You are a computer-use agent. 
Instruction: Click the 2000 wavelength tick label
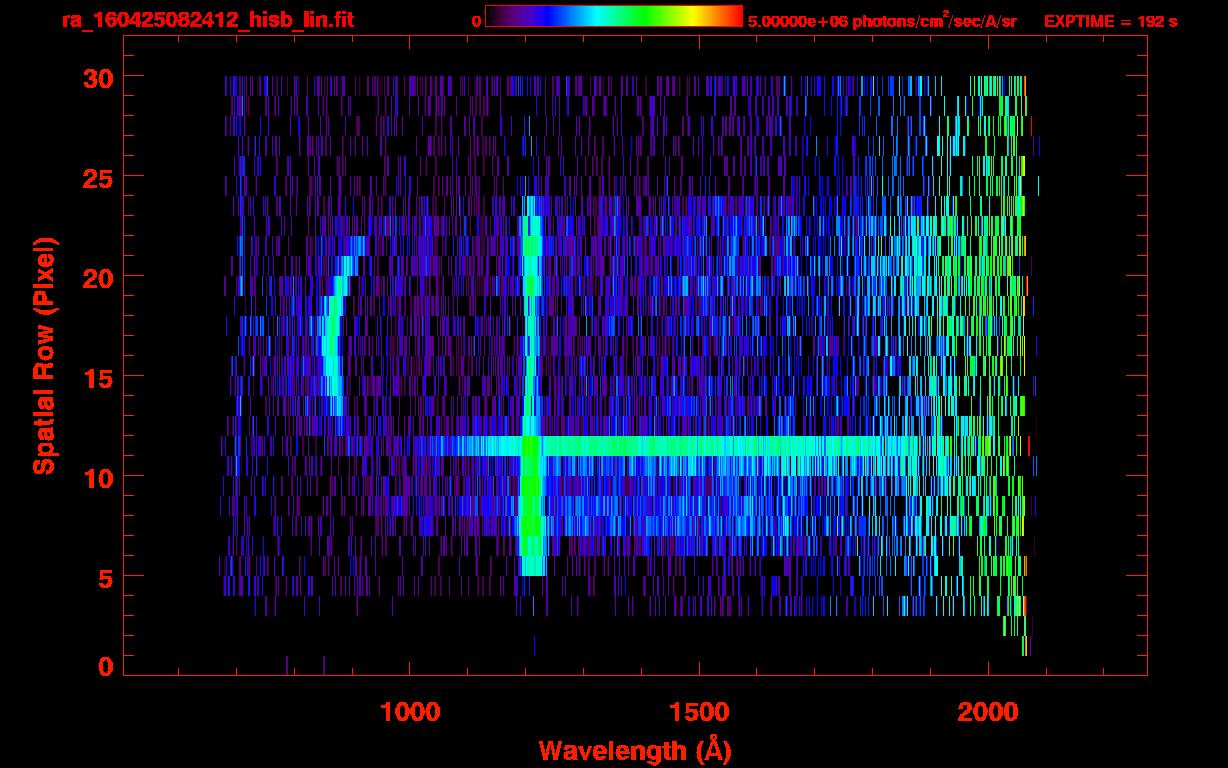click(x=989, y=712)
